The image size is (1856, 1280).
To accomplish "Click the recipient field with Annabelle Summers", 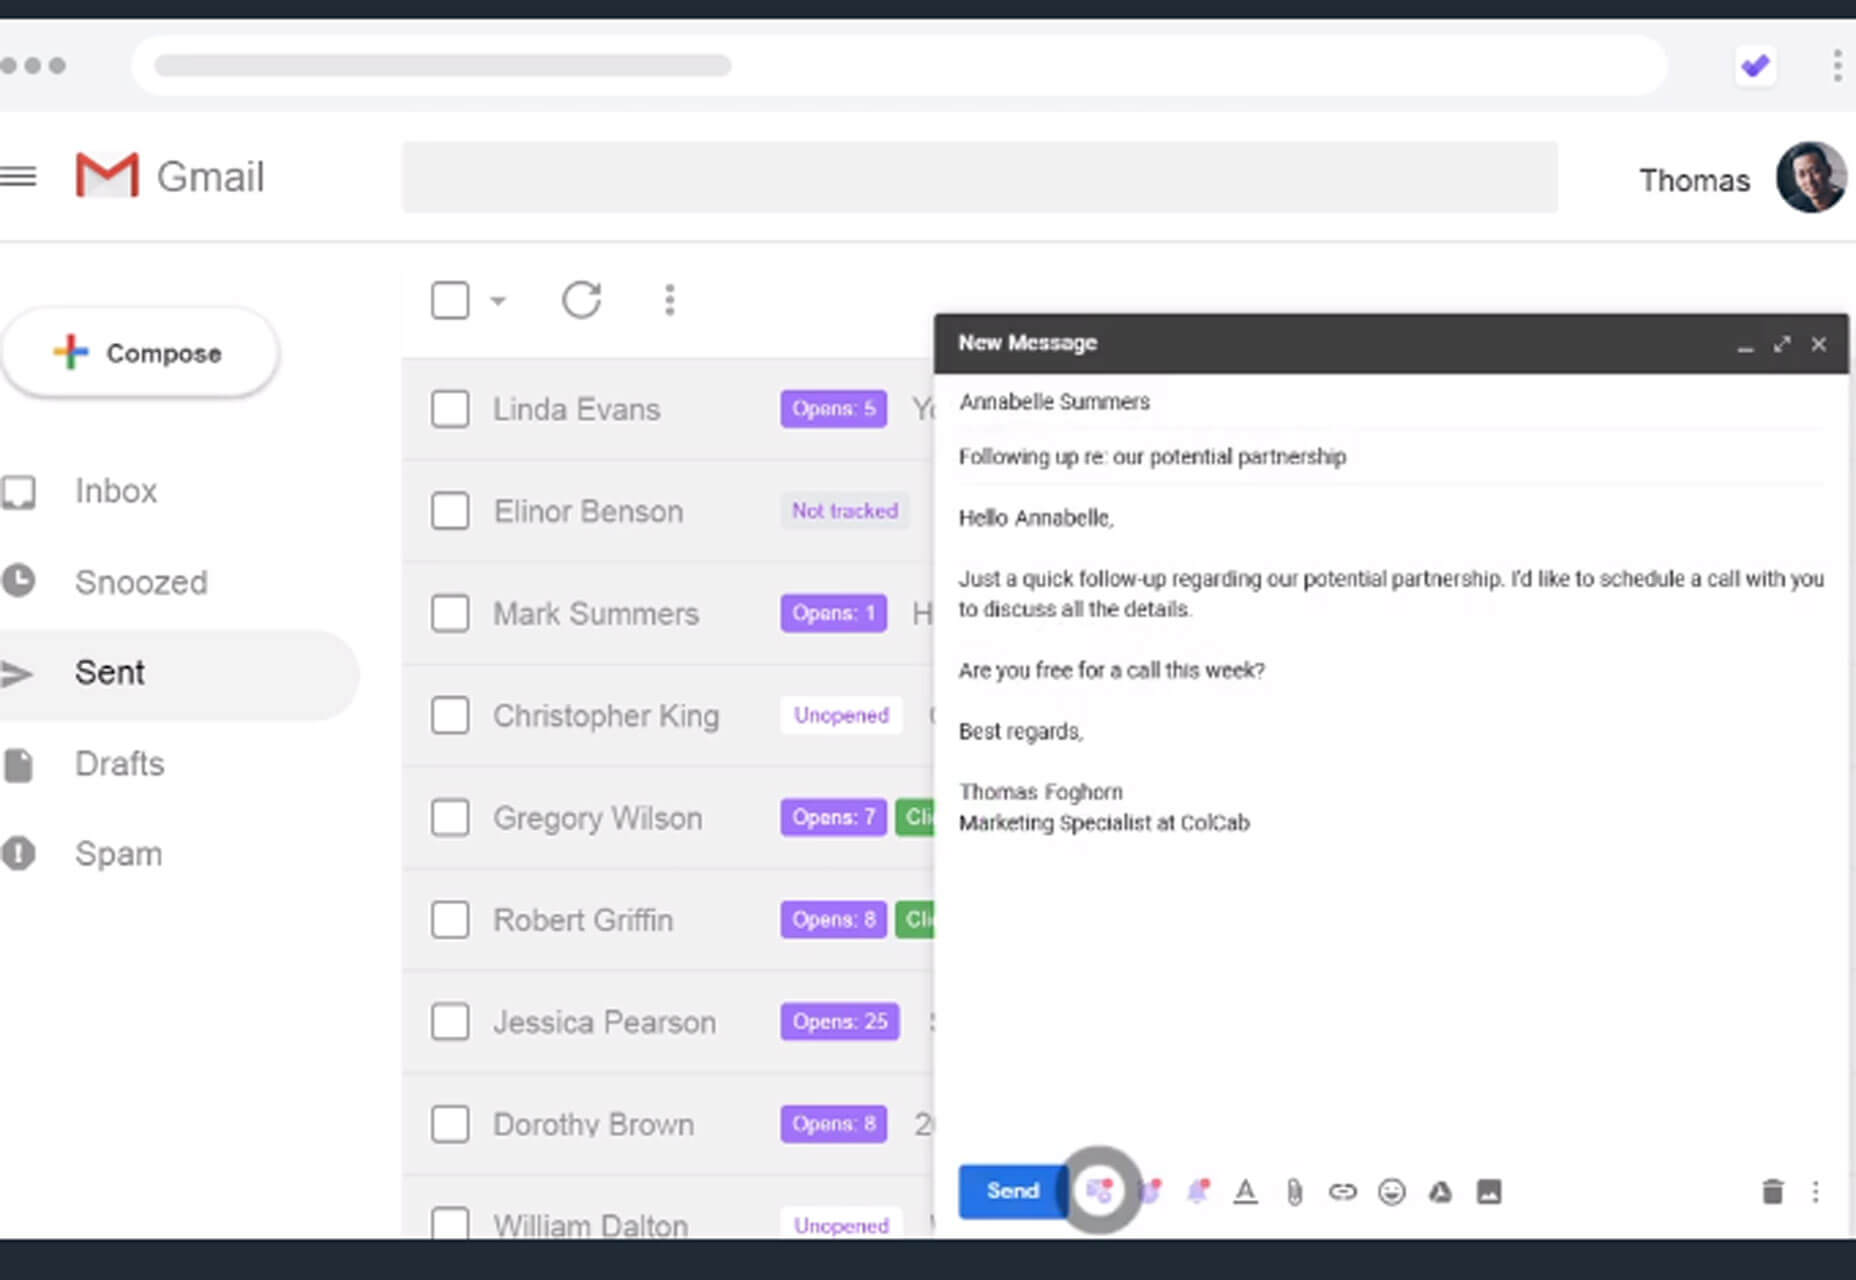I will click(1391, 402).
